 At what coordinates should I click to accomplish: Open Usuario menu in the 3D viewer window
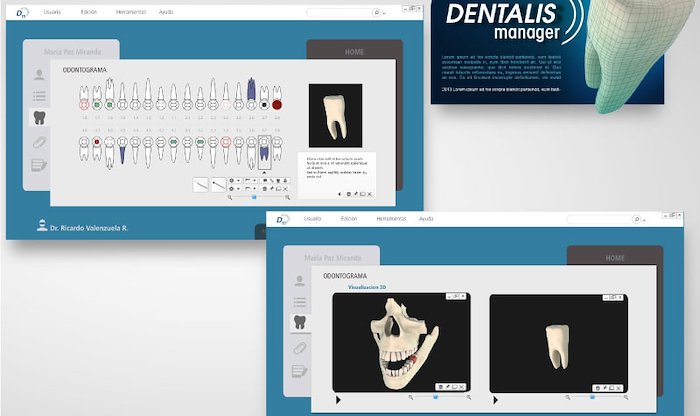point(312,219)
